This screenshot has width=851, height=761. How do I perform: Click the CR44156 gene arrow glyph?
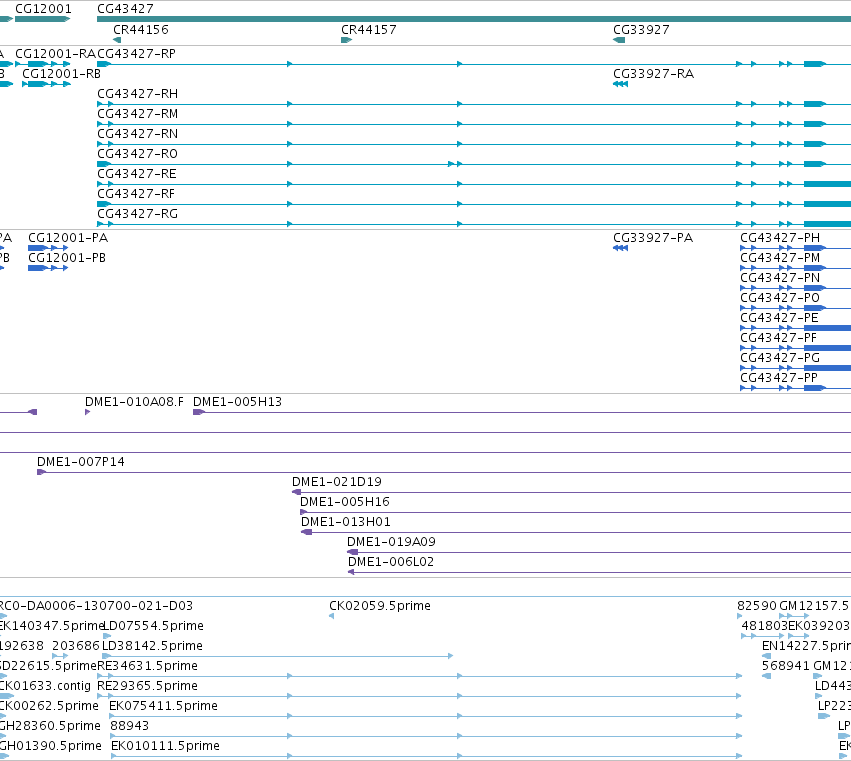pos(117,40)
